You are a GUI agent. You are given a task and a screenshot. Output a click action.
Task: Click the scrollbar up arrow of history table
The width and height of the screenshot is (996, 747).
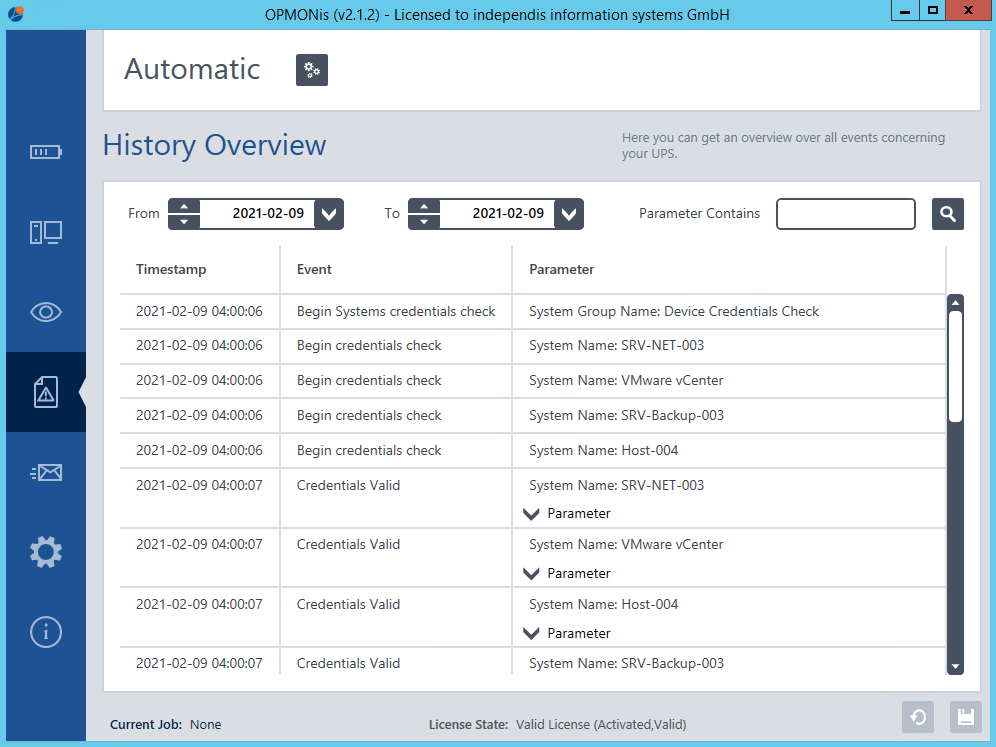tap(955, 302)
